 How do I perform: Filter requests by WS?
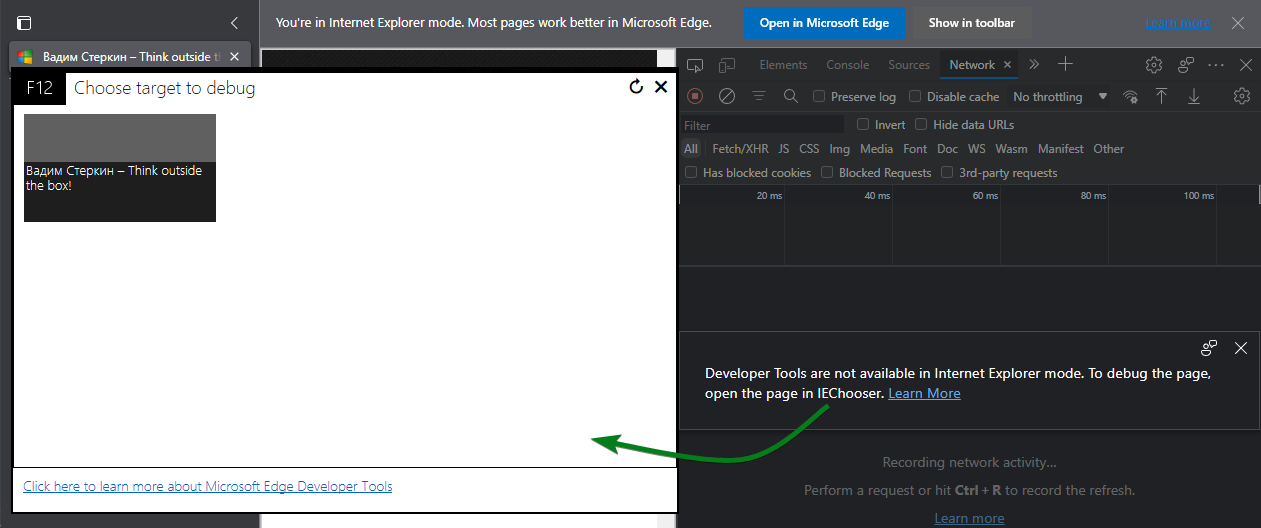977,149
